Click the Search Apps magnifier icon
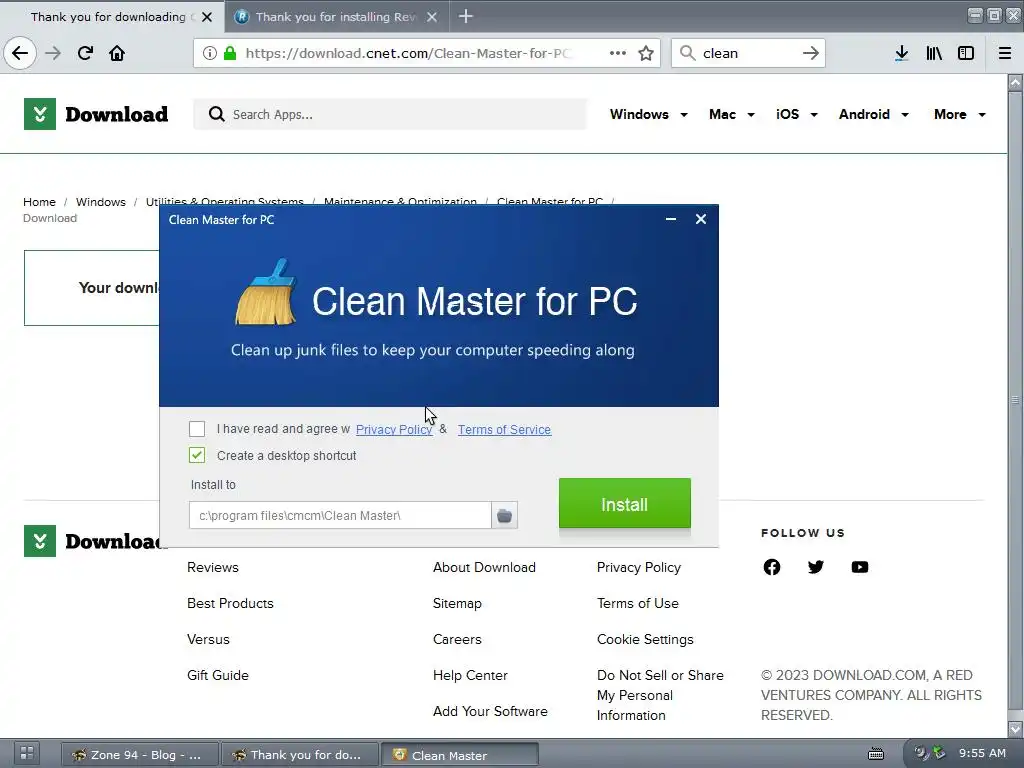1024x768 pixels. tap(216, 114)
